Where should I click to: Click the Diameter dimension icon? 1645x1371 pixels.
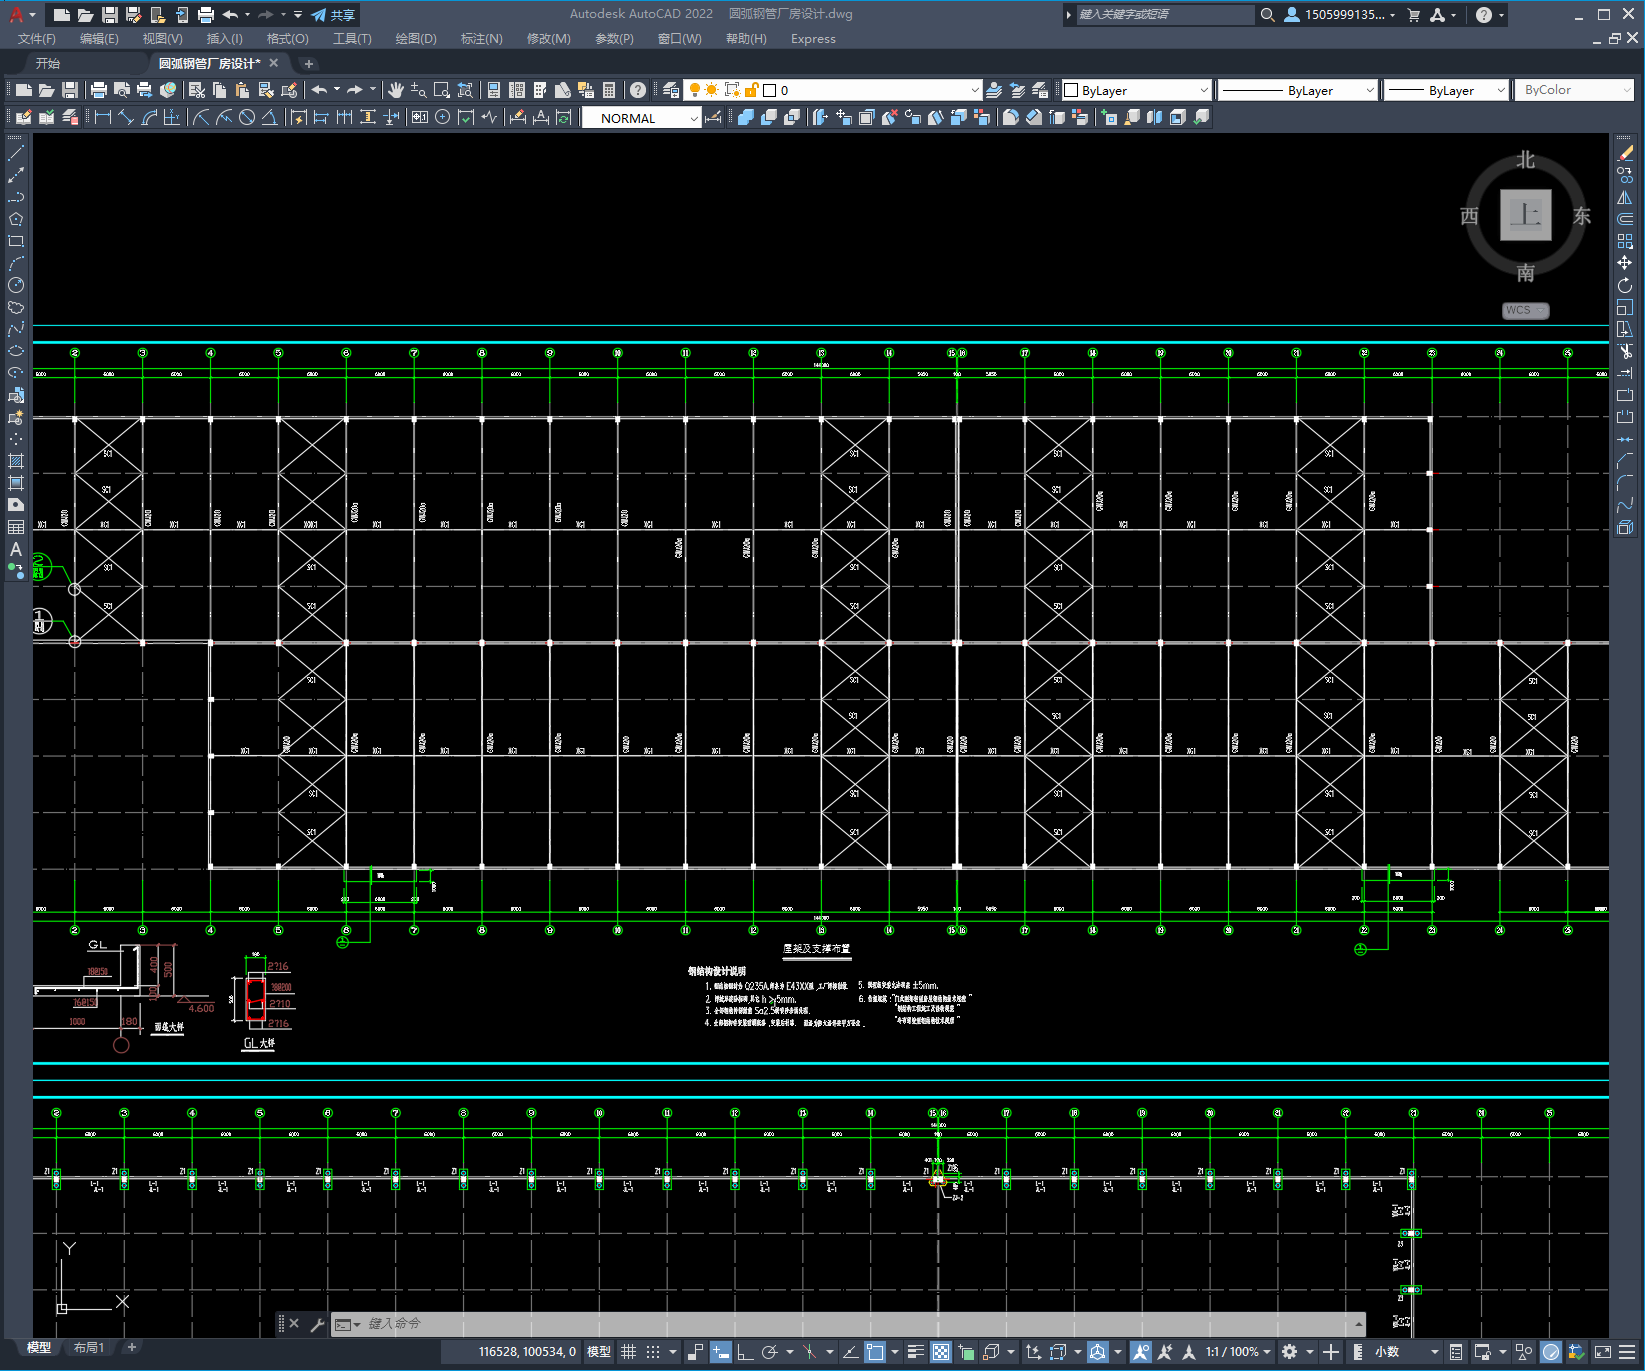coord(247,117)
